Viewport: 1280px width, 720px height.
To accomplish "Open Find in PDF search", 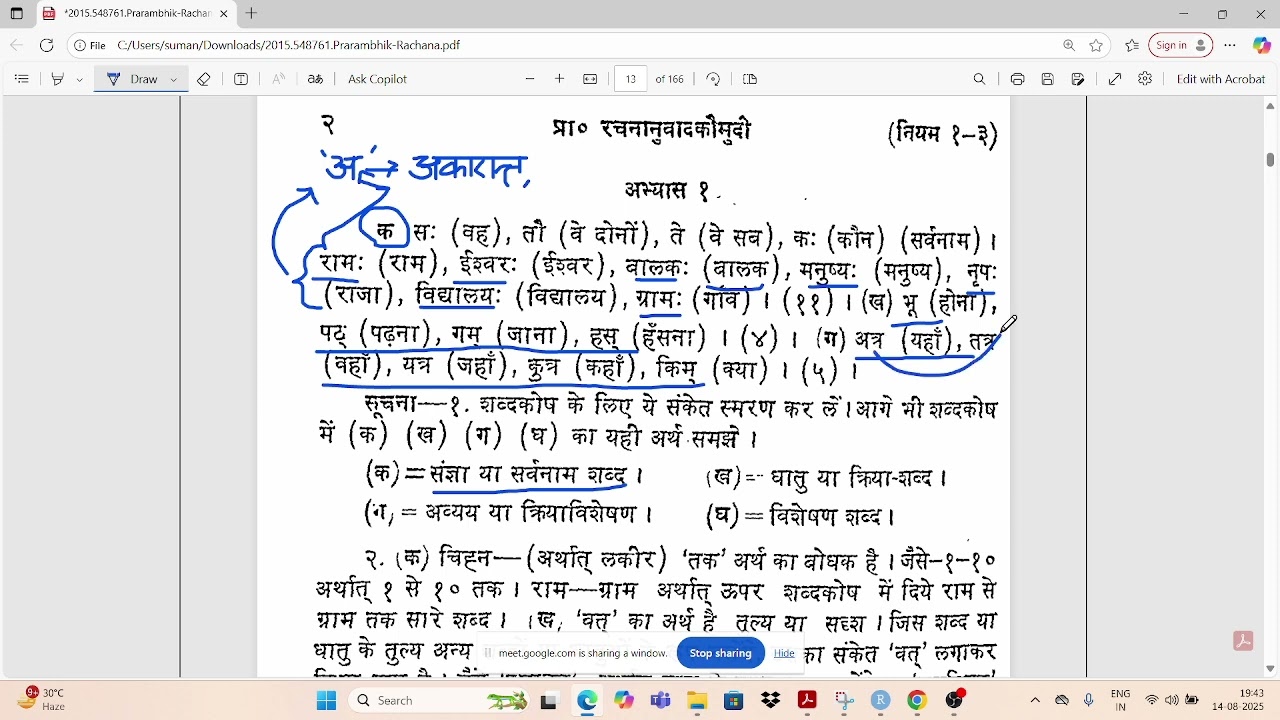I will (x=980, y=79).
